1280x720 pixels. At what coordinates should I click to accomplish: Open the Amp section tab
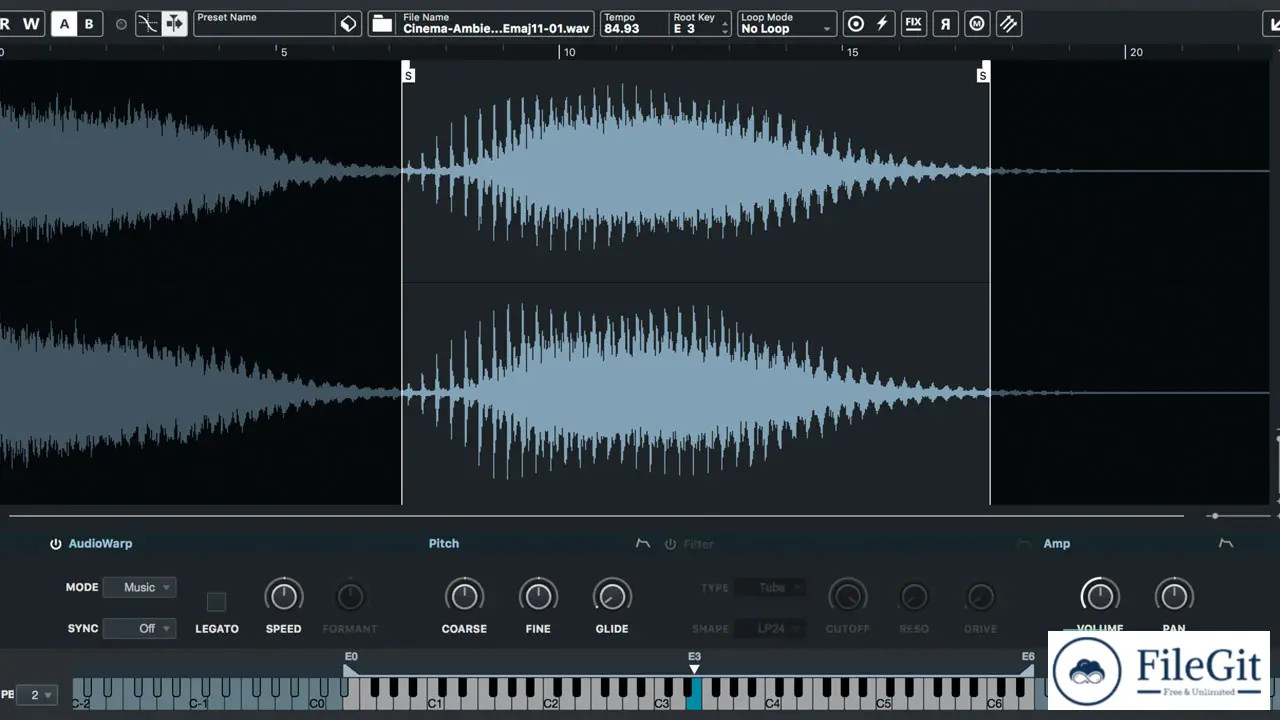point(1057,544)
